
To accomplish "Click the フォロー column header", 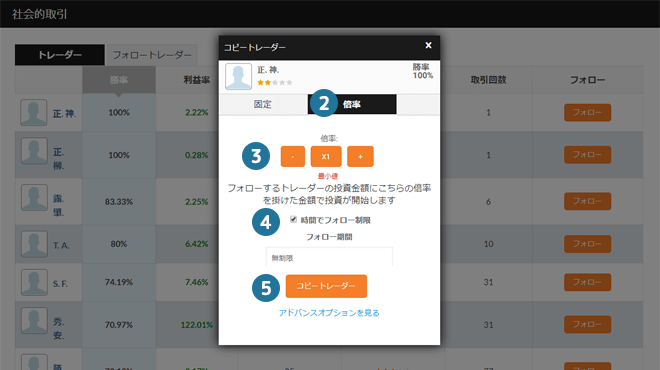I will [587, 80].
